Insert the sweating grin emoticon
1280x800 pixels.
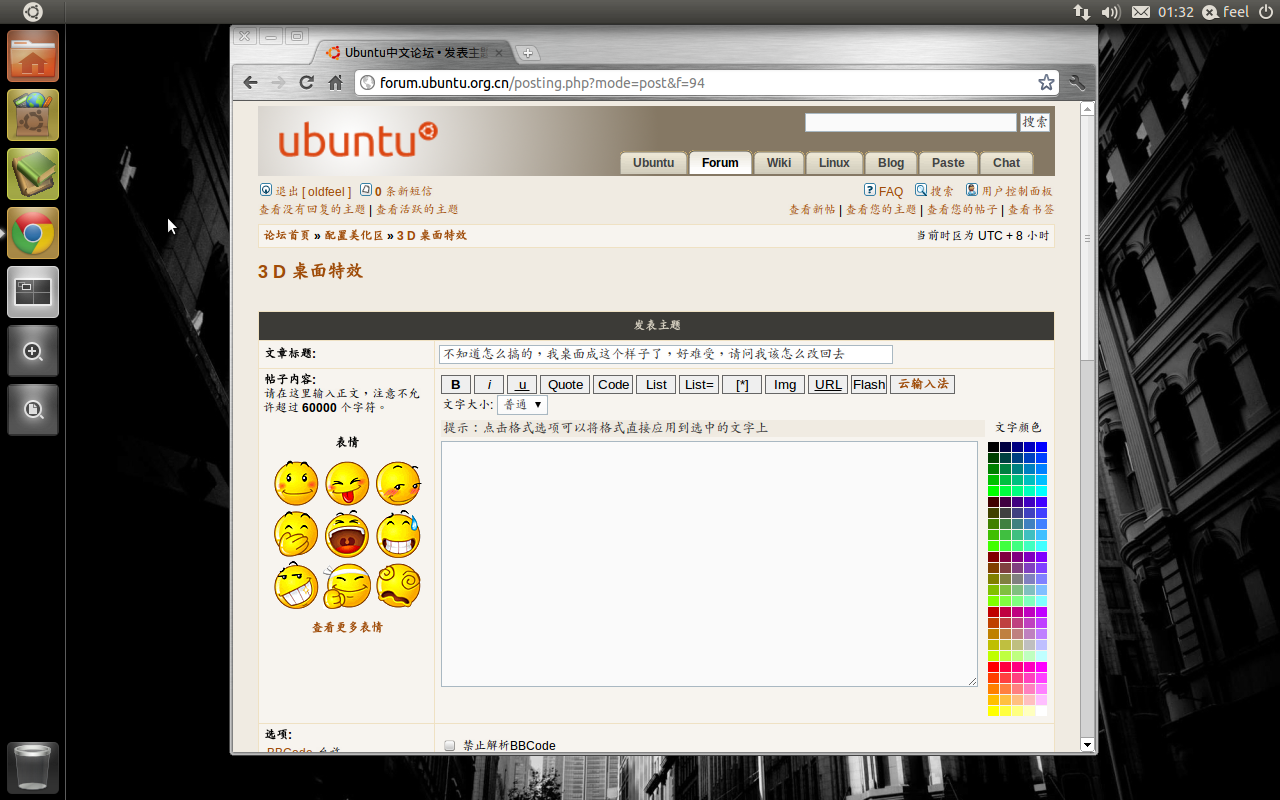398,534
